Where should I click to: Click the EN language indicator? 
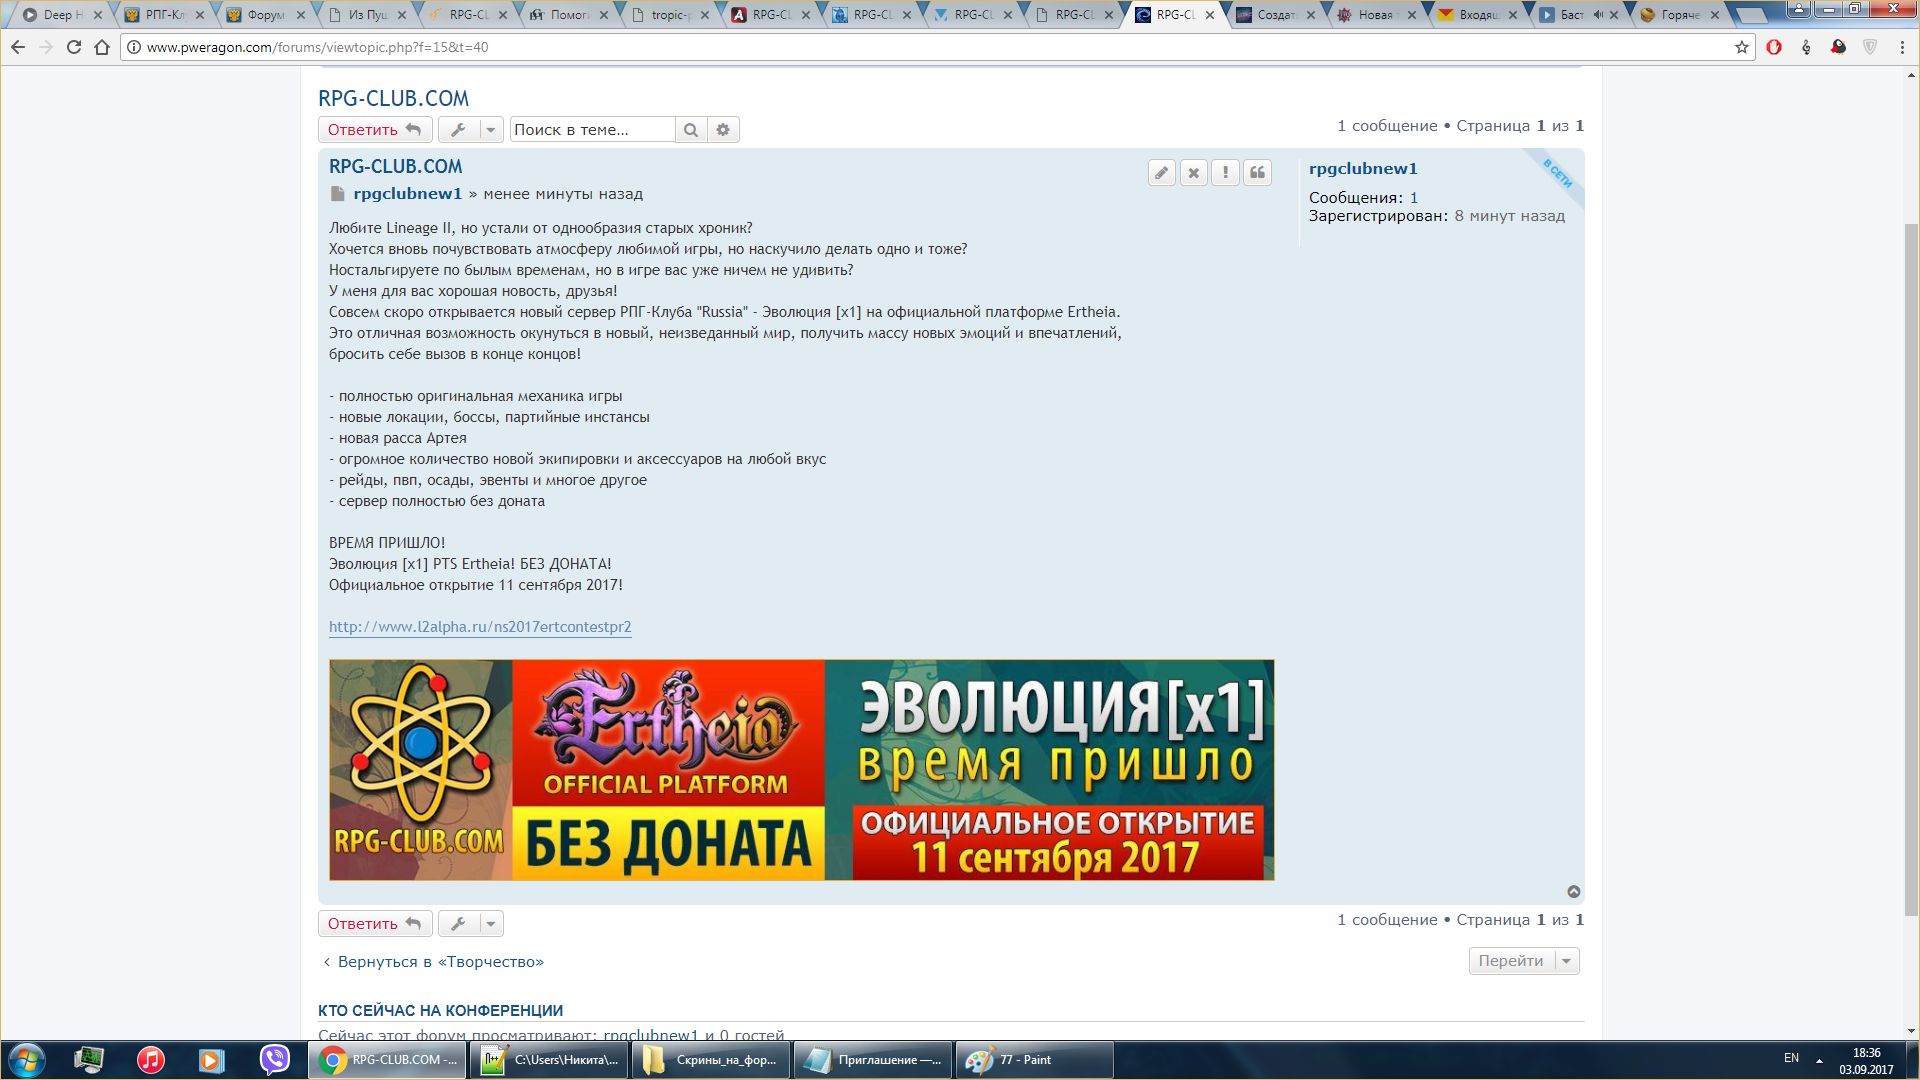tap(1791, 1058)
